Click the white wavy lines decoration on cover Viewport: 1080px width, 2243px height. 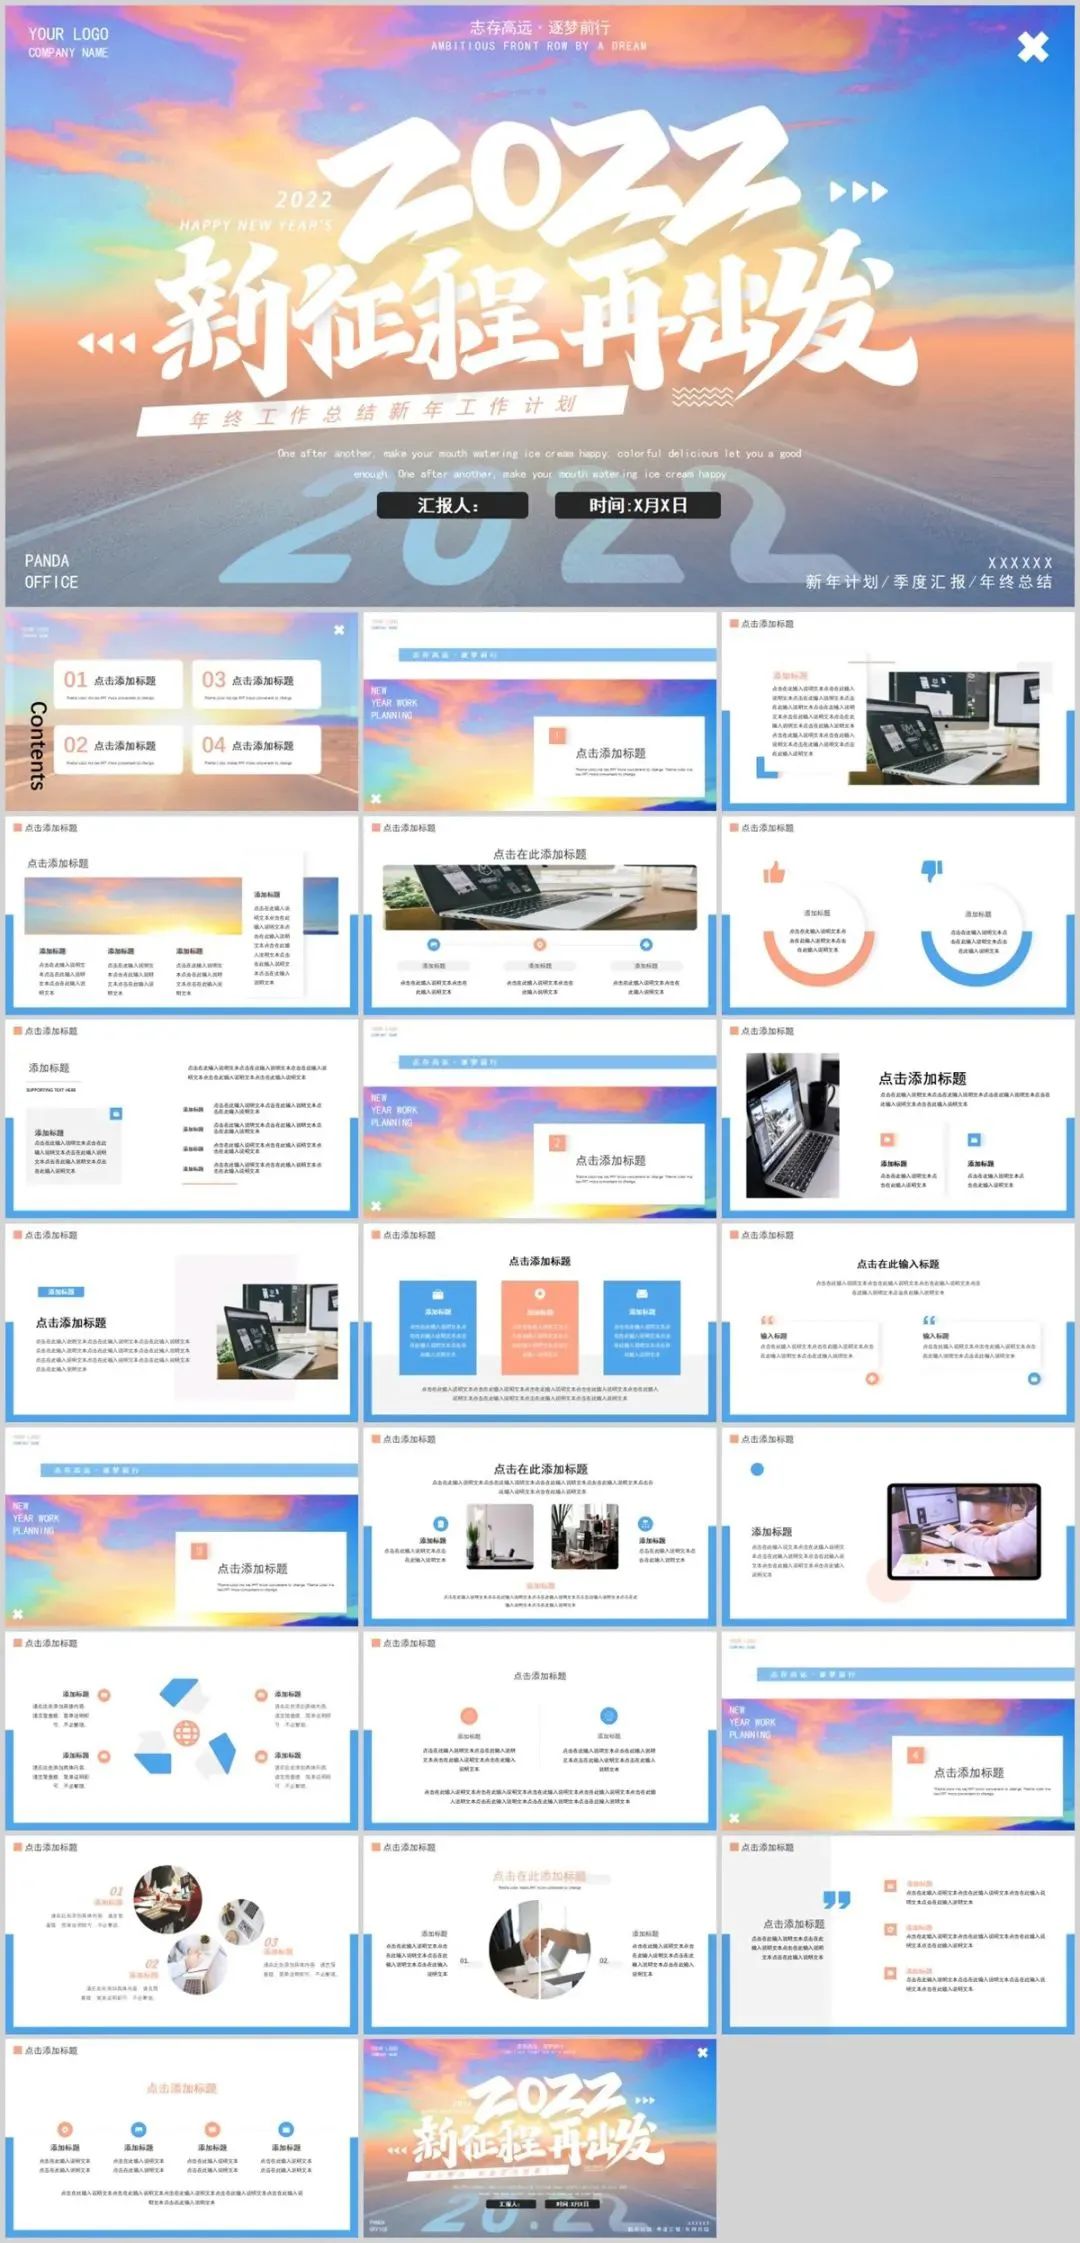pos(702,396)
